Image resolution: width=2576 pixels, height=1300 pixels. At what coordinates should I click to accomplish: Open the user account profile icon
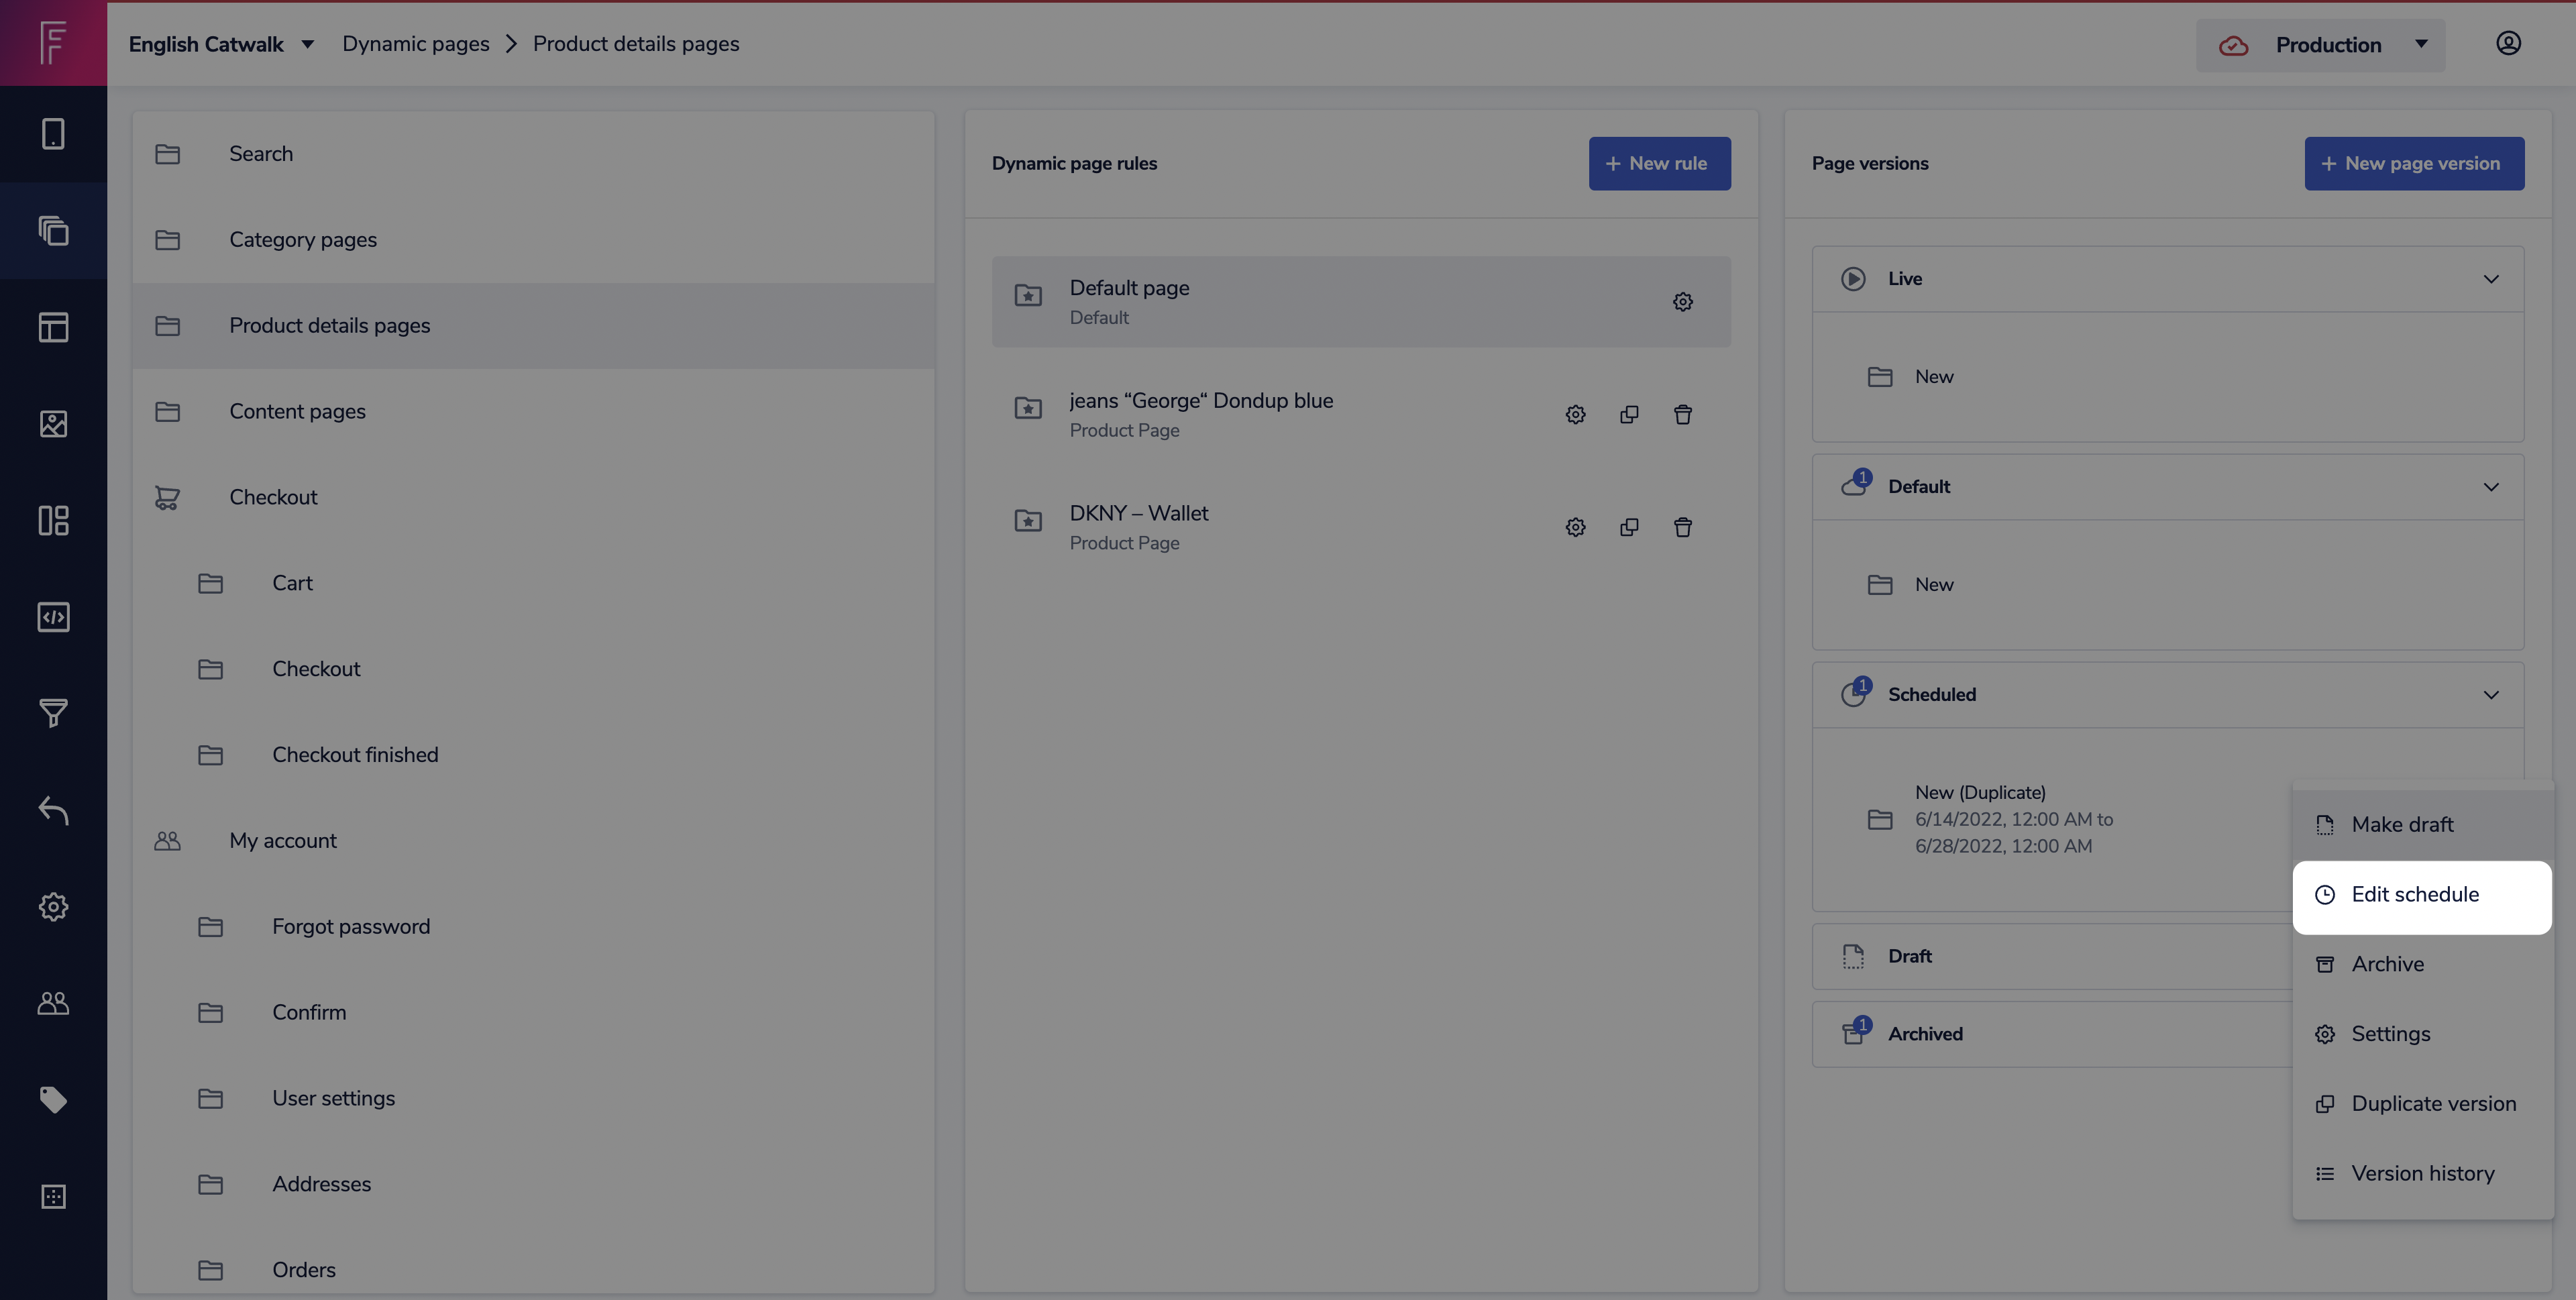(2508, 43)
